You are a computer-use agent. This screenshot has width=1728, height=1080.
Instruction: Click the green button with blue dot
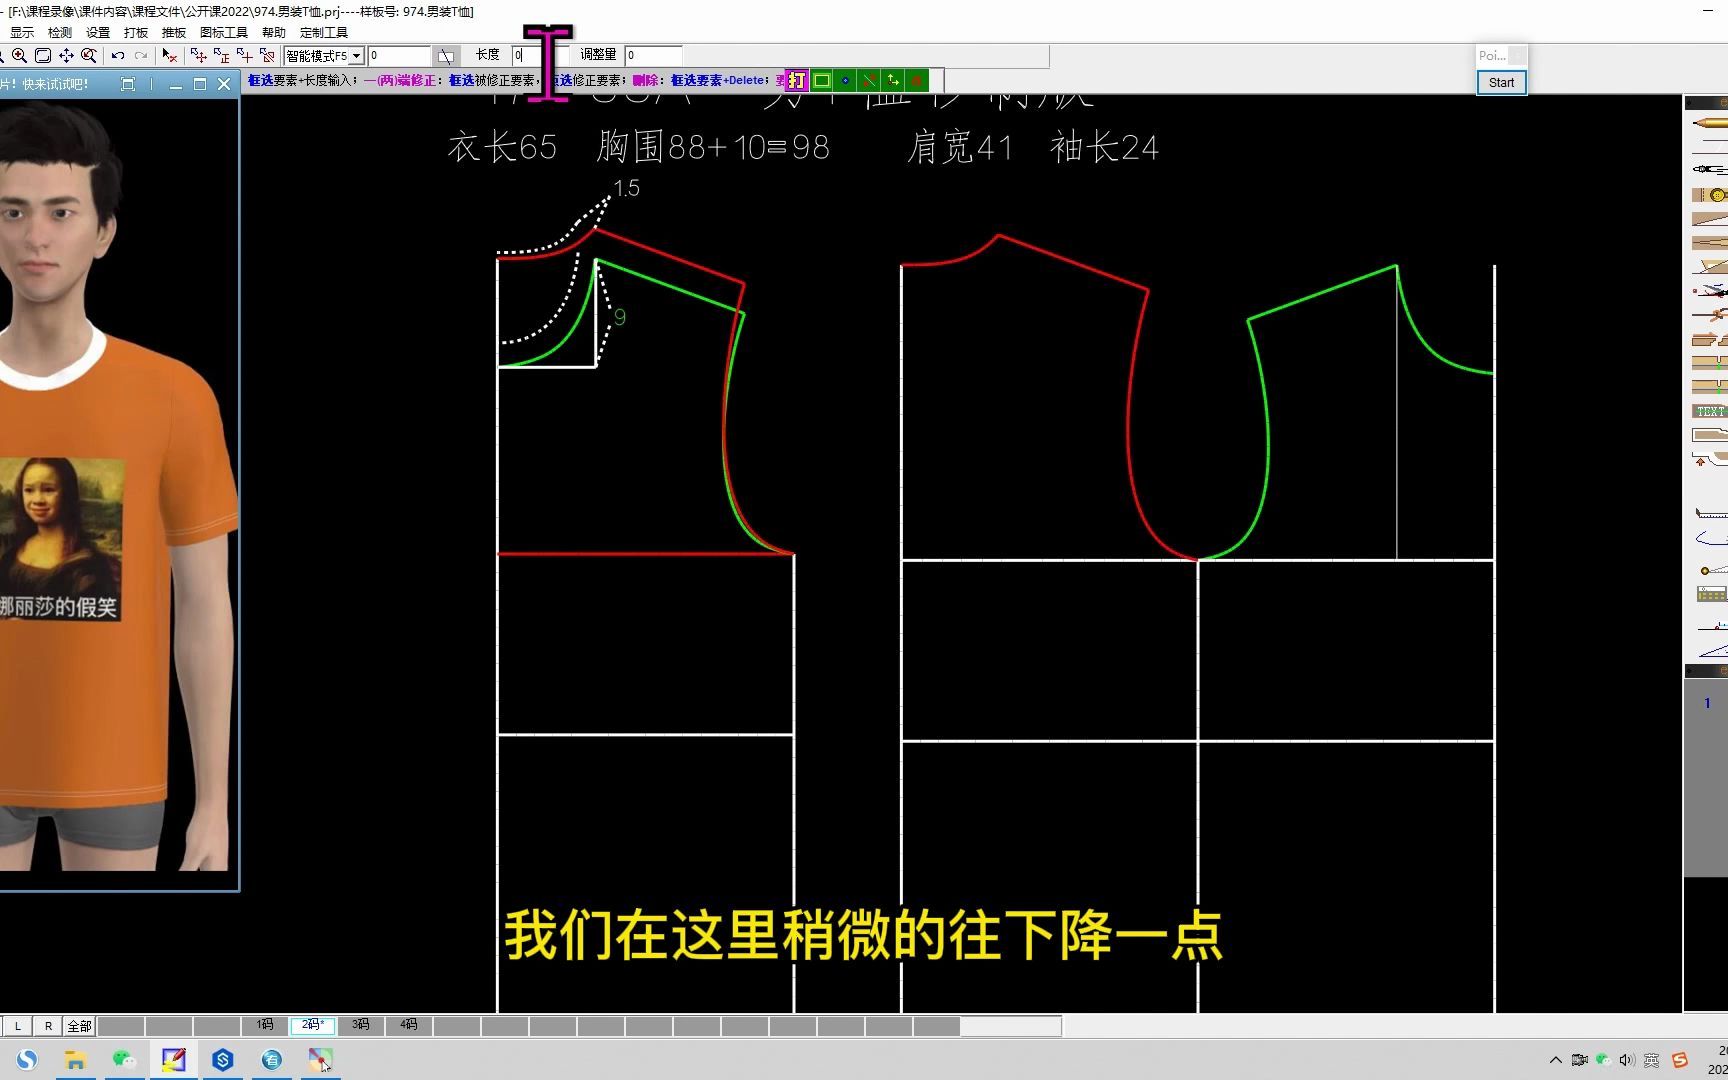[845, 80]
